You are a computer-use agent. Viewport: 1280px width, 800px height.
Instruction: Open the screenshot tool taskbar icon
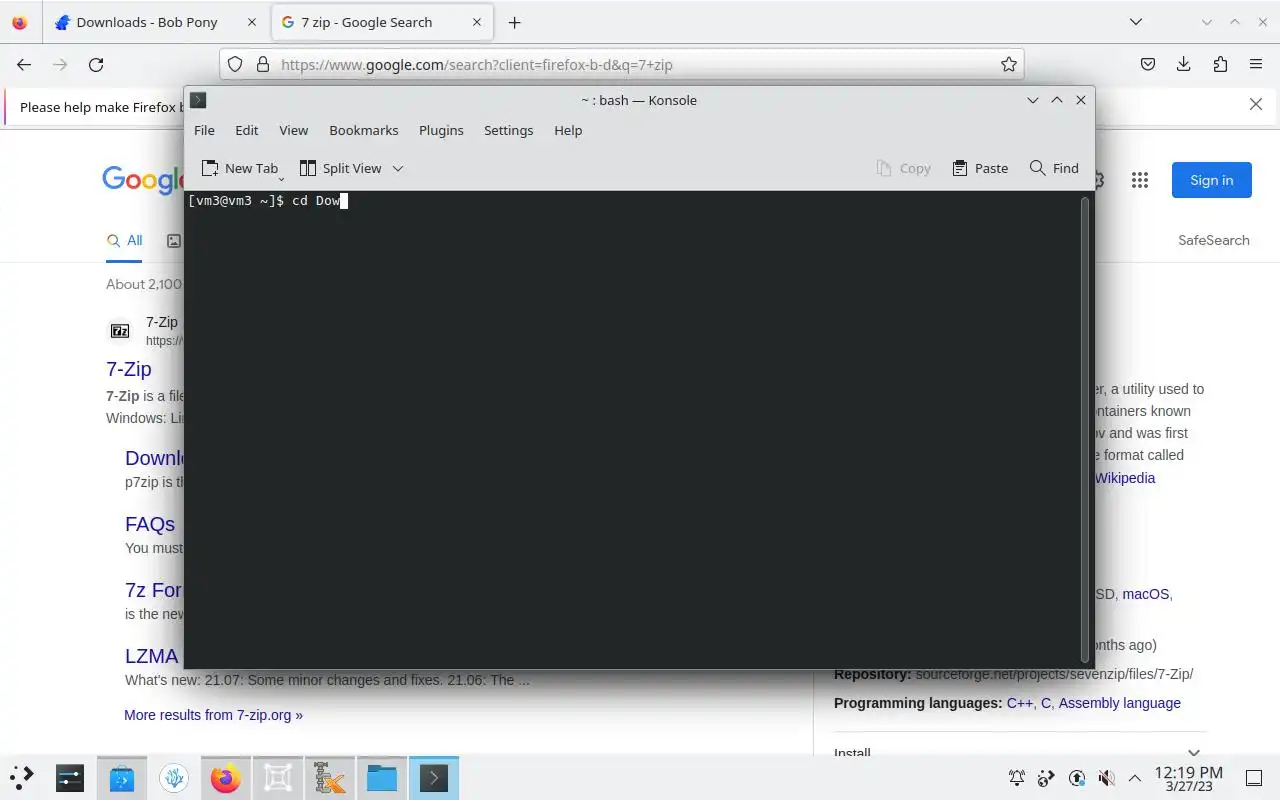coord(278,777)
